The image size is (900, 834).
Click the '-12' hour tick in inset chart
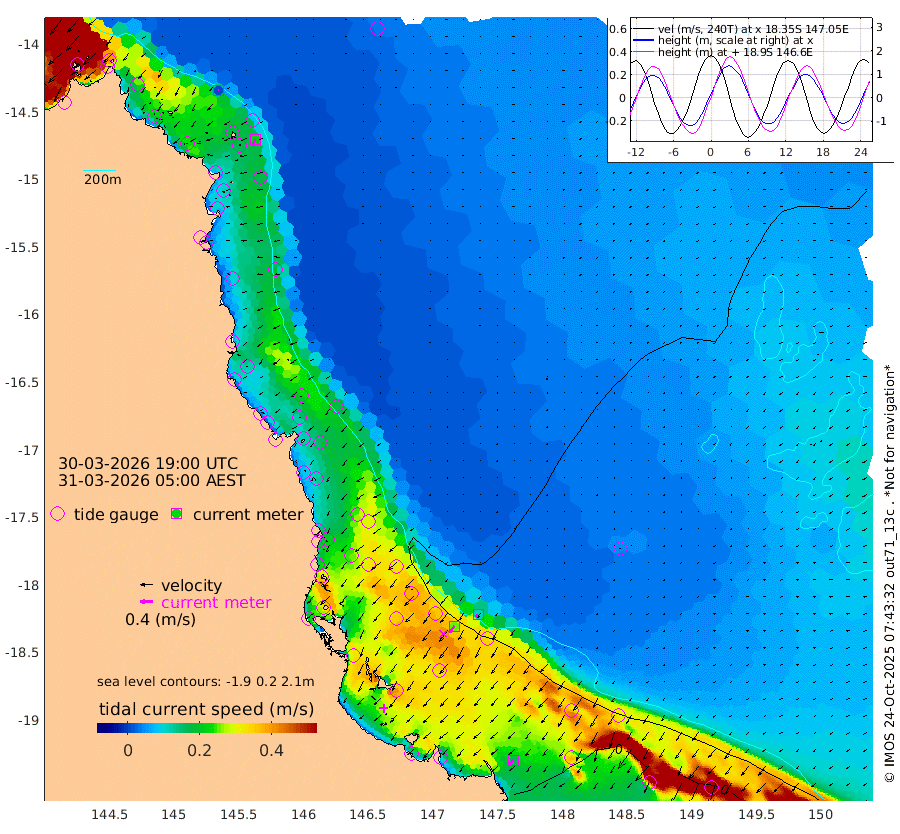click(x=635, y=152)
